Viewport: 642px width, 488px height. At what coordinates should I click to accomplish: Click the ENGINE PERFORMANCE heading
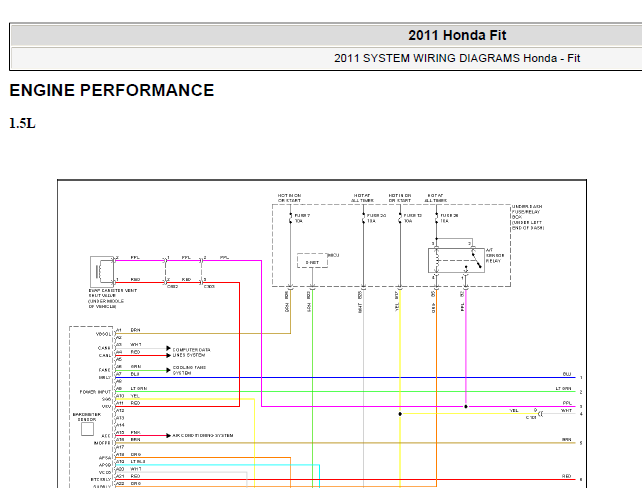tap(112, 90)
